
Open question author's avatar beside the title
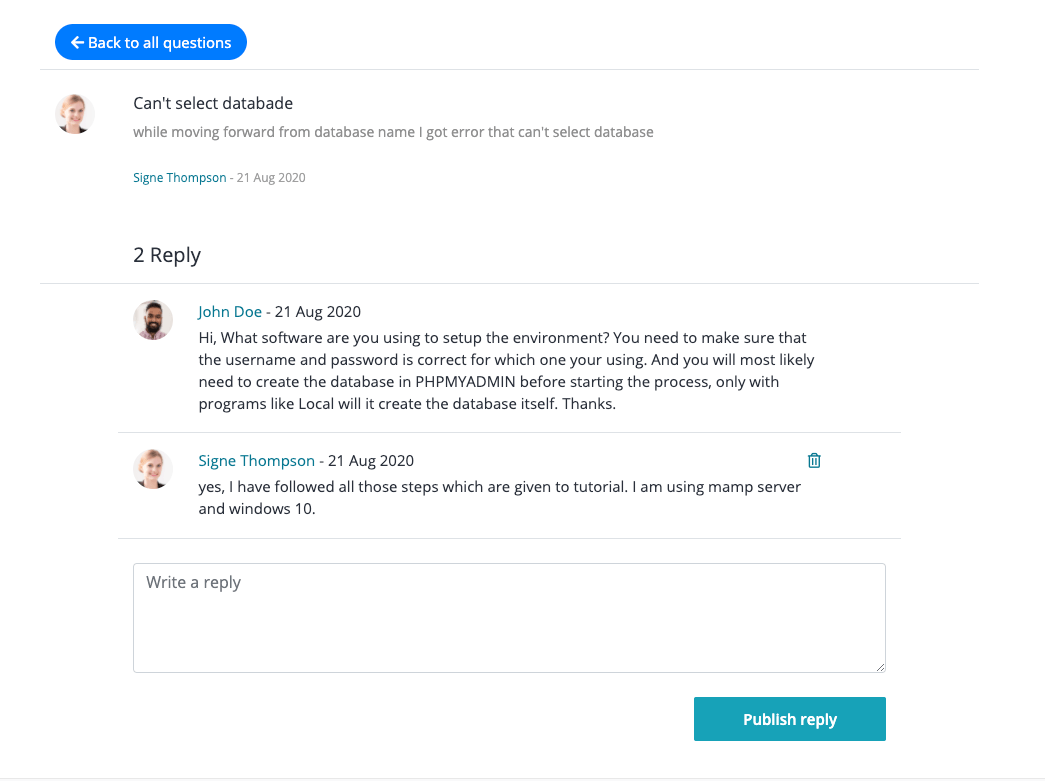[75, 115]
